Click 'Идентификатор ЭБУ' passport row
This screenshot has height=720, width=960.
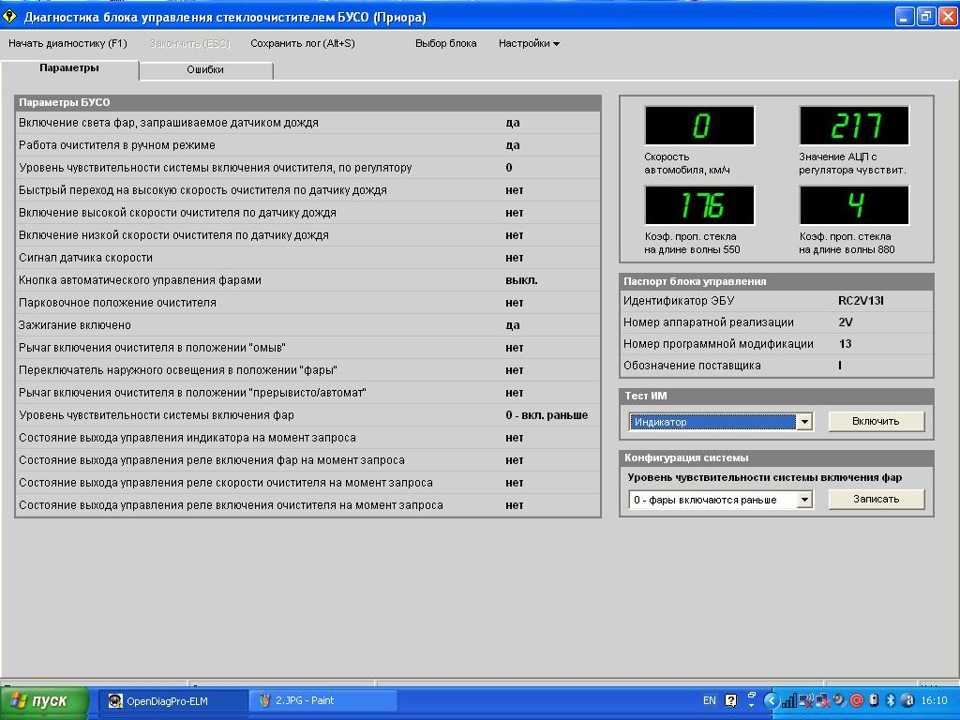pos(776,301)
